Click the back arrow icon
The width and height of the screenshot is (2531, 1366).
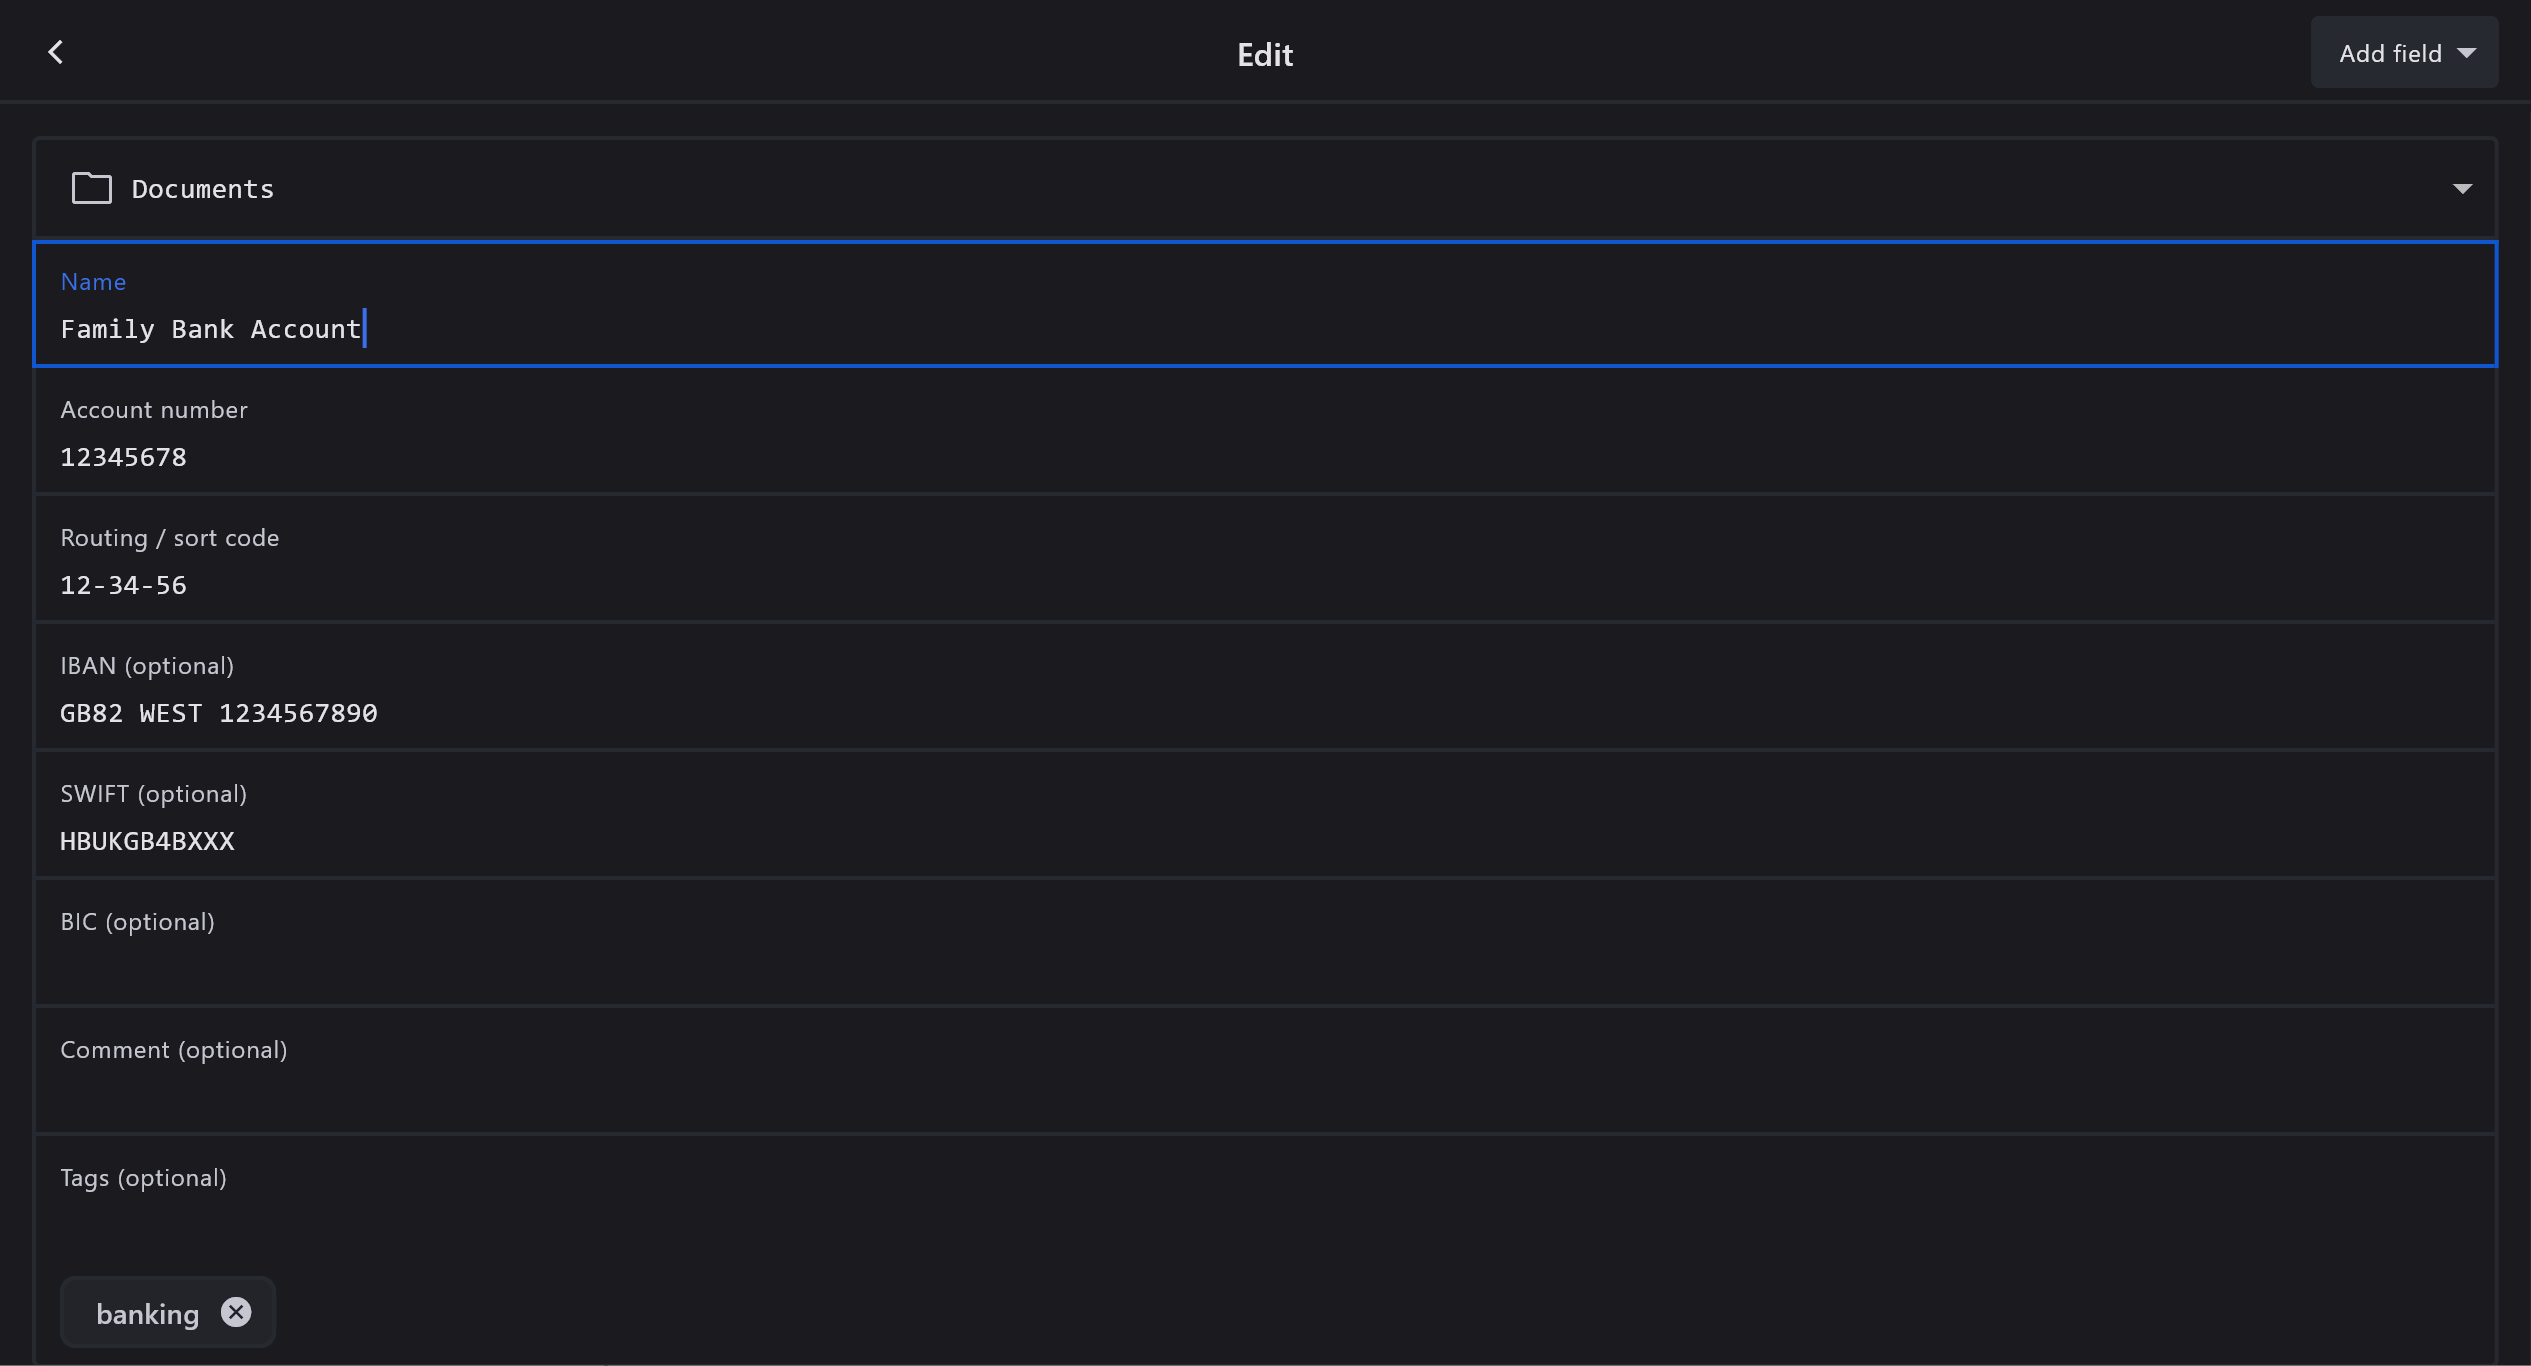56,53
